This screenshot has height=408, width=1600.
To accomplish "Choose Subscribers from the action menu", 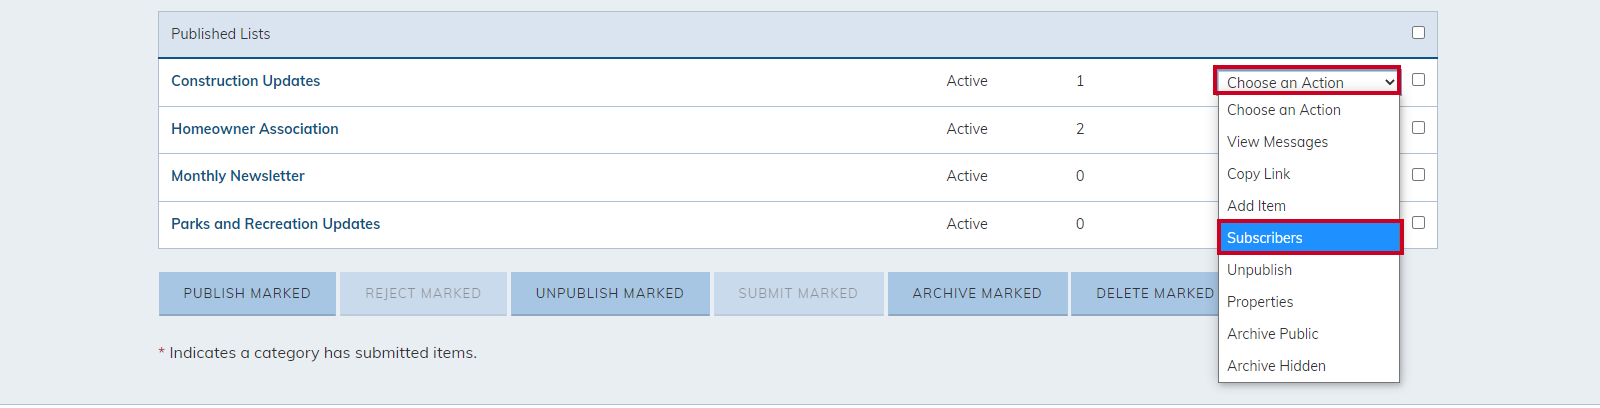I will 1309,238.
